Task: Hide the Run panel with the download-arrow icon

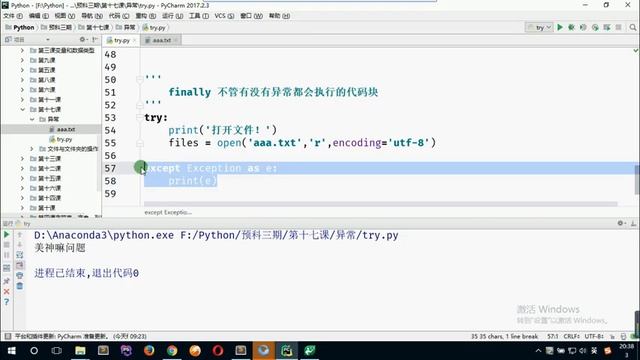Action: point(633,223)
